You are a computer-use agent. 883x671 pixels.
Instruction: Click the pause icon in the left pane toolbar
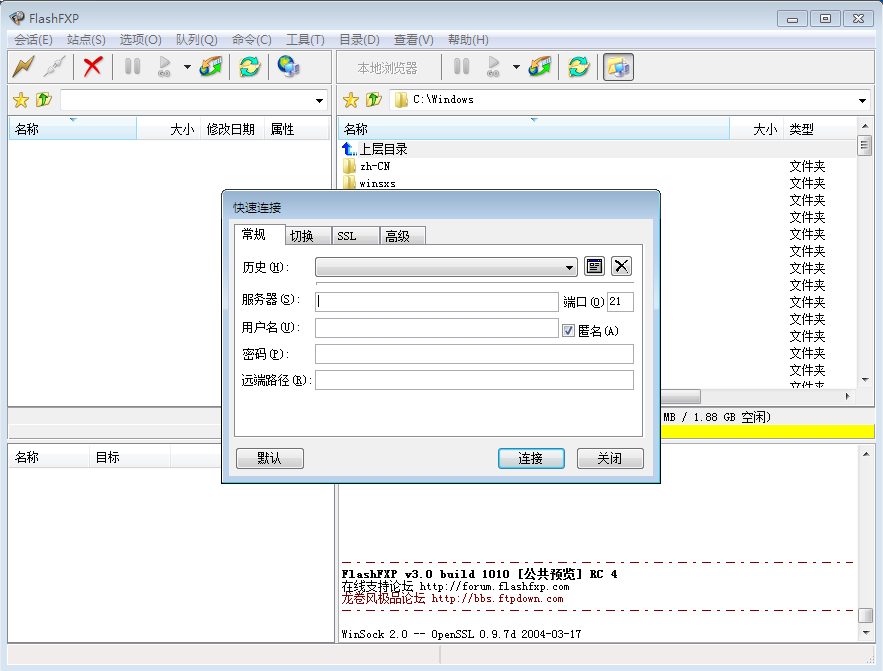132,67
